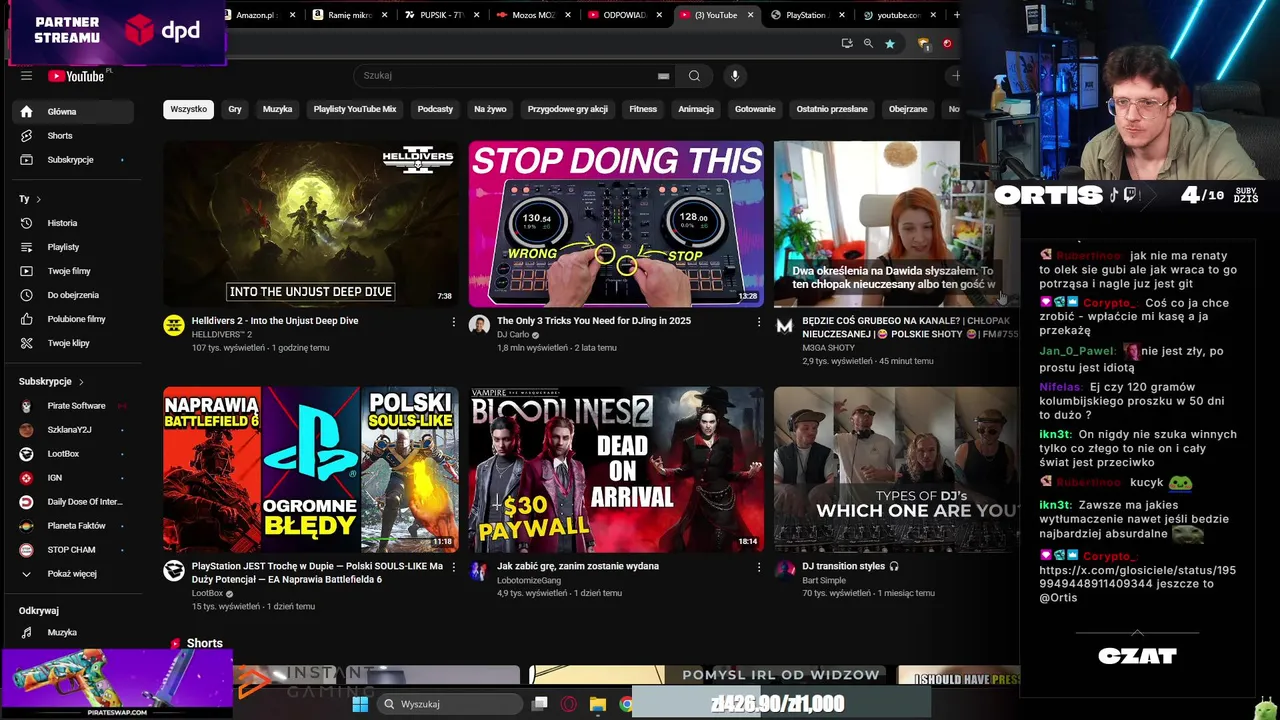Open the on-screen keyboard icon in search box
Screen dimensions: 1280x720
pos(663,76)
